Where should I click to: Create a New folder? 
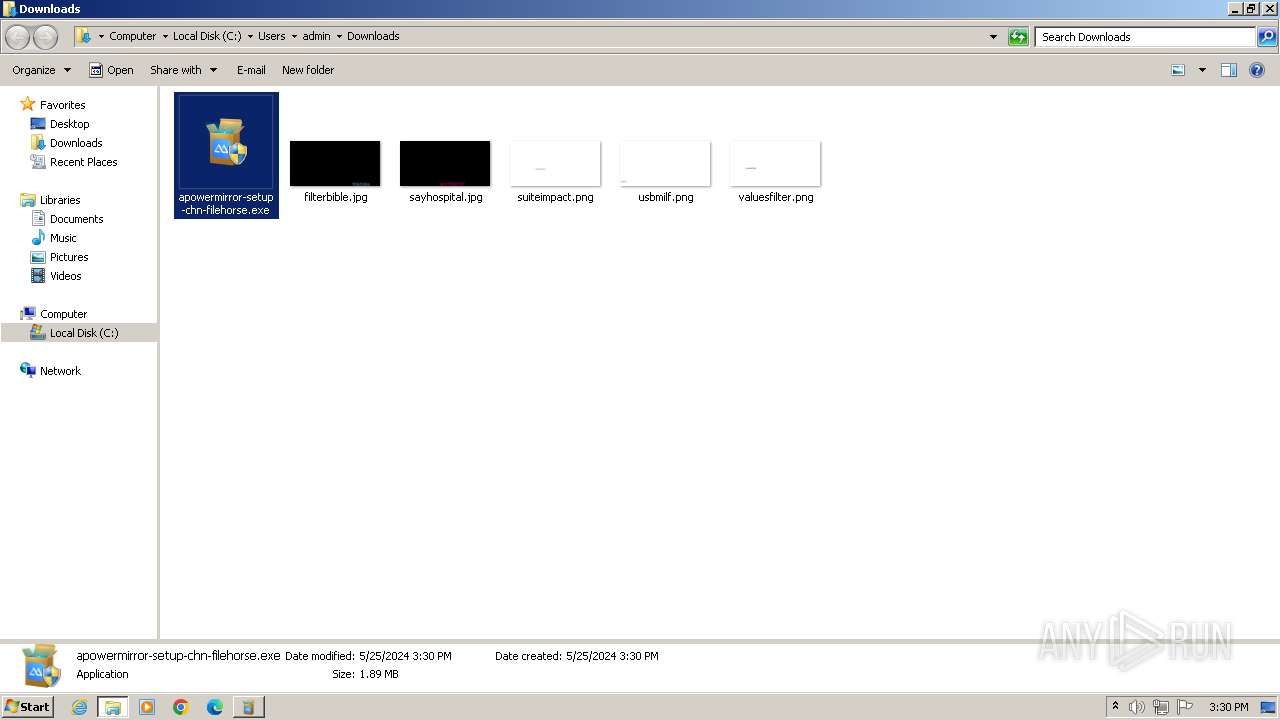pos(308,70)
